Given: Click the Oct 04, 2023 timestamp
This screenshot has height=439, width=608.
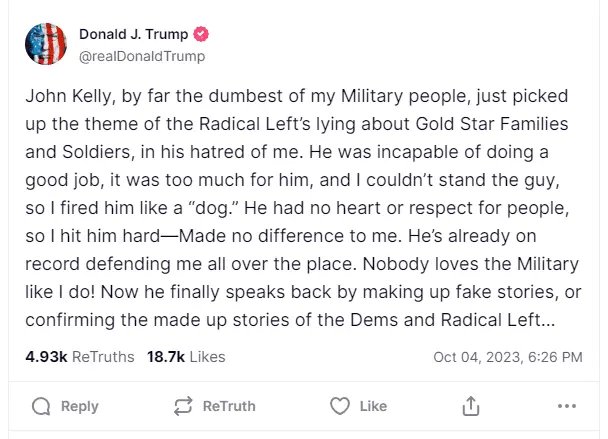Looking at the screenshot, I should [508, 357].
